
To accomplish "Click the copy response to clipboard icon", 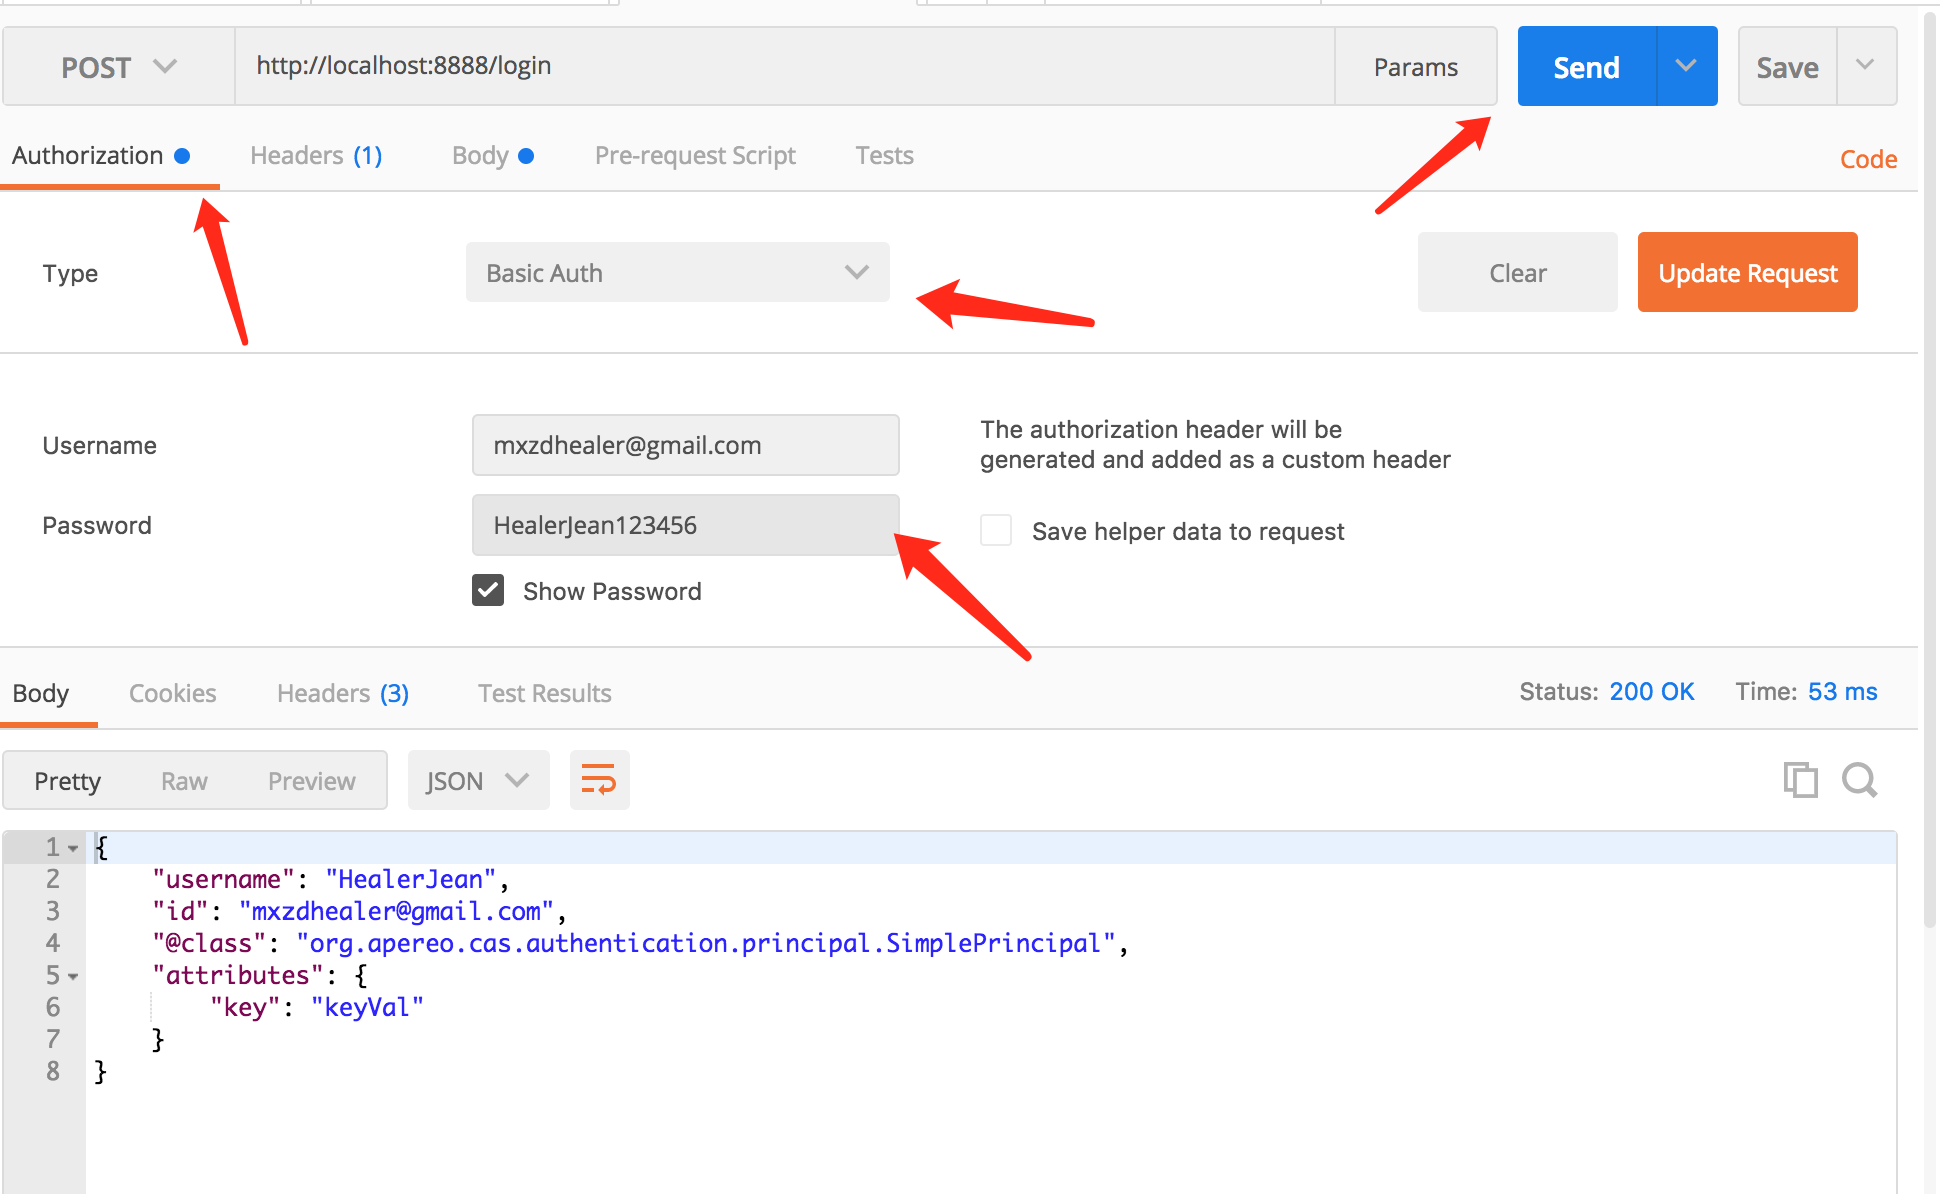I will [x=1800, y=780].
